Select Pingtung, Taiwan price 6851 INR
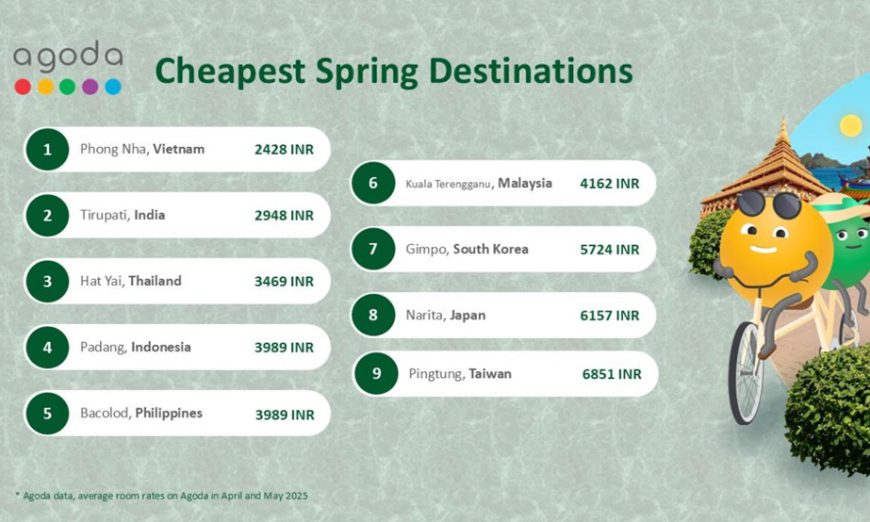 pos(611,374)
